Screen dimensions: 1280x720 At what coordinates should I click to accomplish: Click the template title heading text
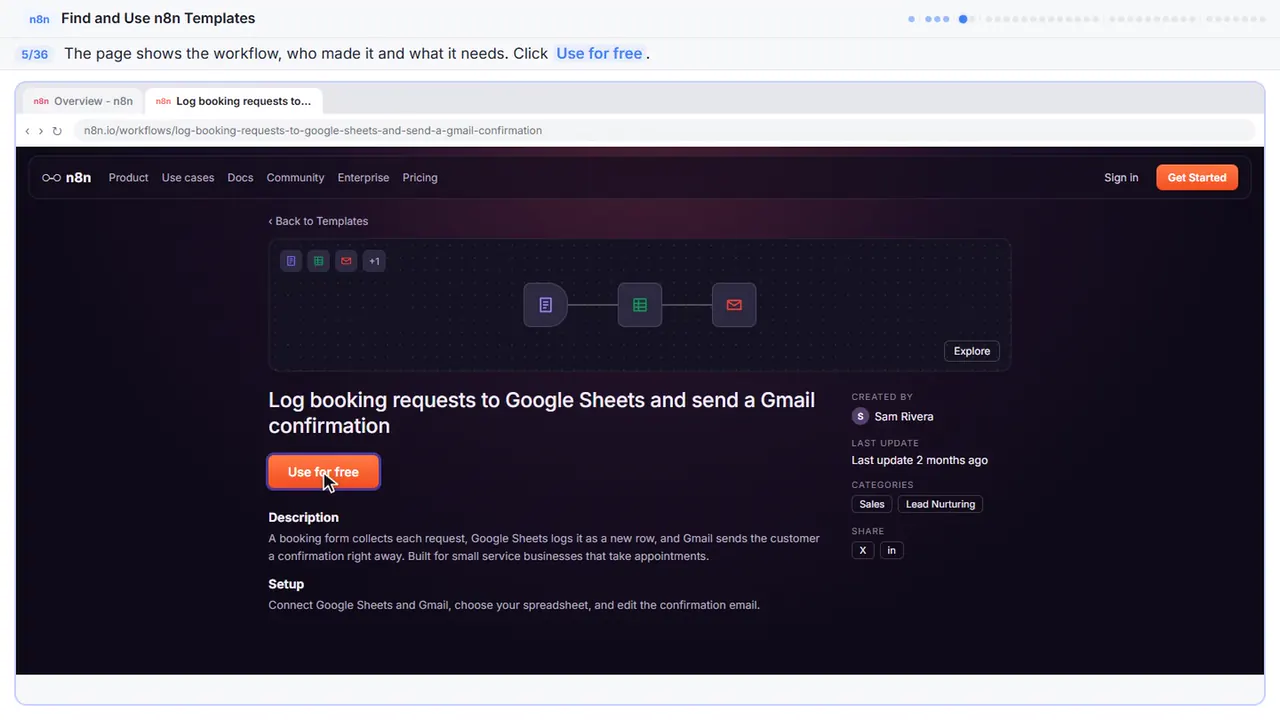click(x=542, y=412)
